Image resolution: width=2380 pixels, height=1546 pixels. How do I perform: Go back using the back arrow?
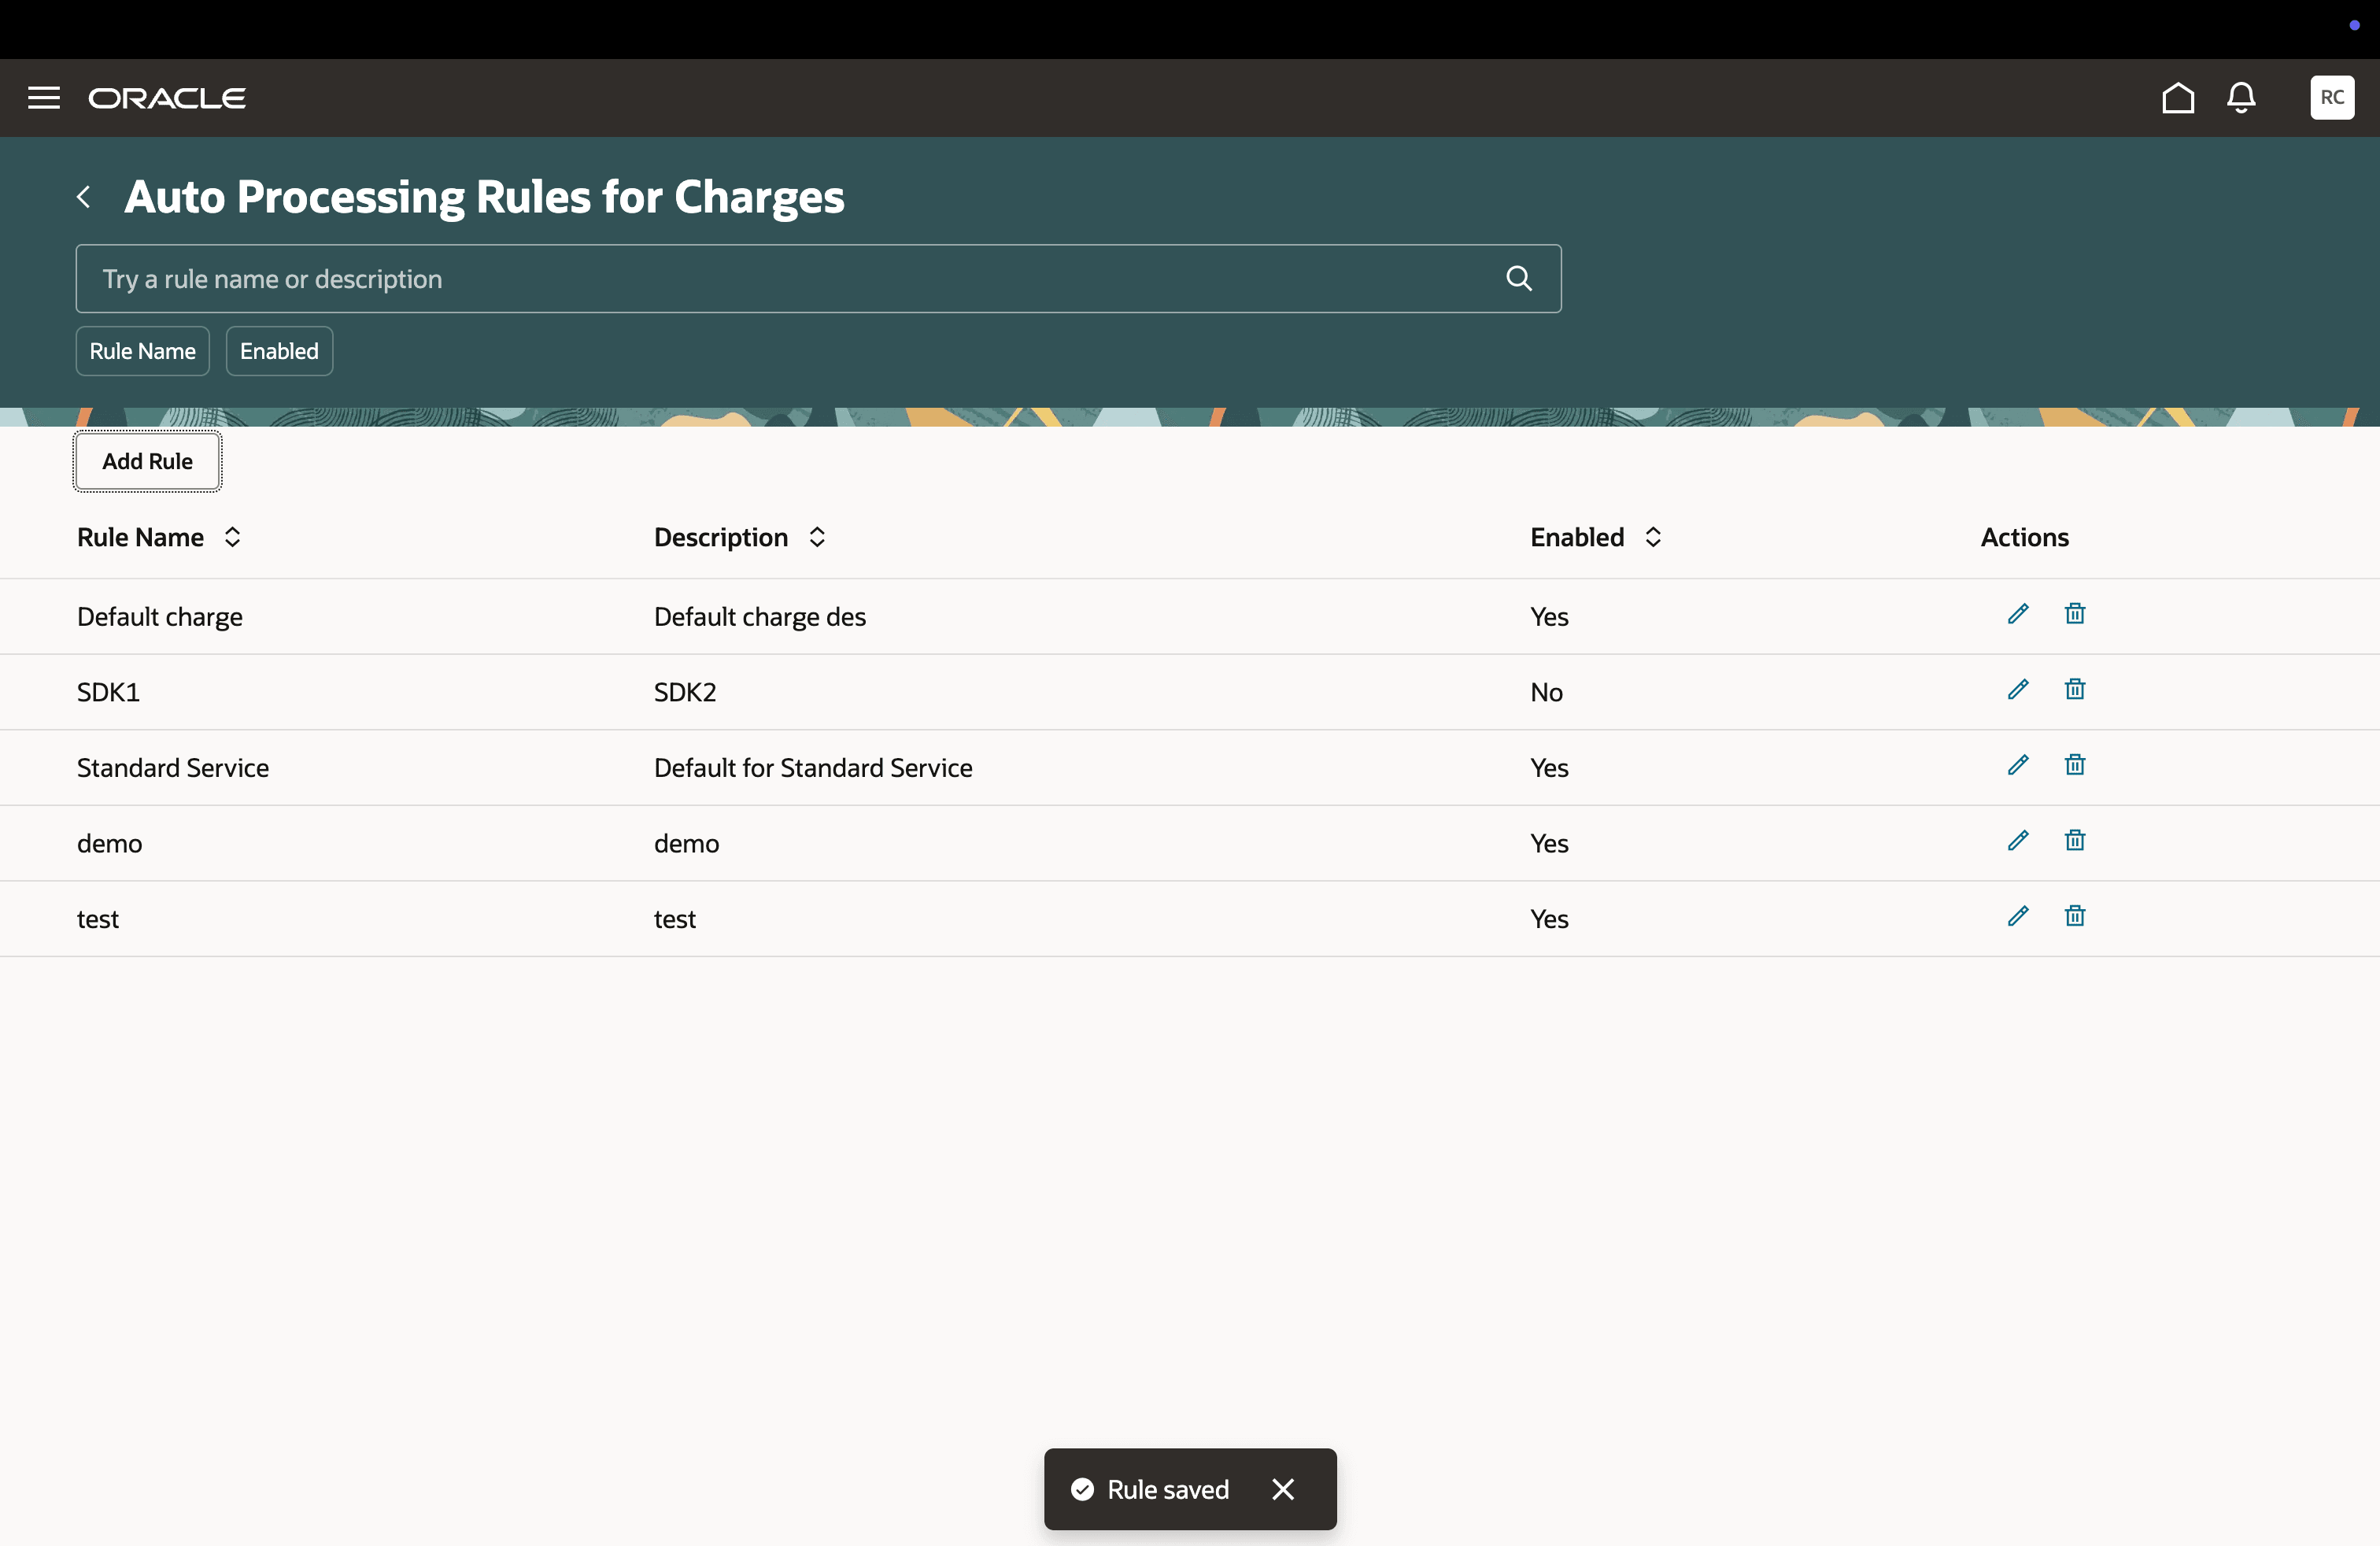(84, 197)
